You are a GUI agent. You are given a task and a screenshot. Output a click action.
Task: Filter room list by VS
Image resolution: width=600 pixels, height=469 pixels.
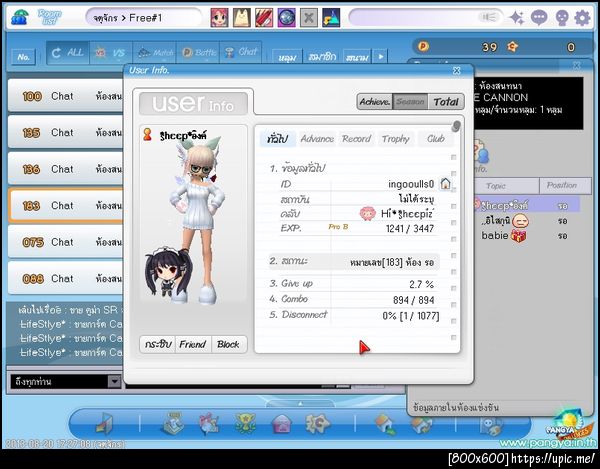coord(111,53)
